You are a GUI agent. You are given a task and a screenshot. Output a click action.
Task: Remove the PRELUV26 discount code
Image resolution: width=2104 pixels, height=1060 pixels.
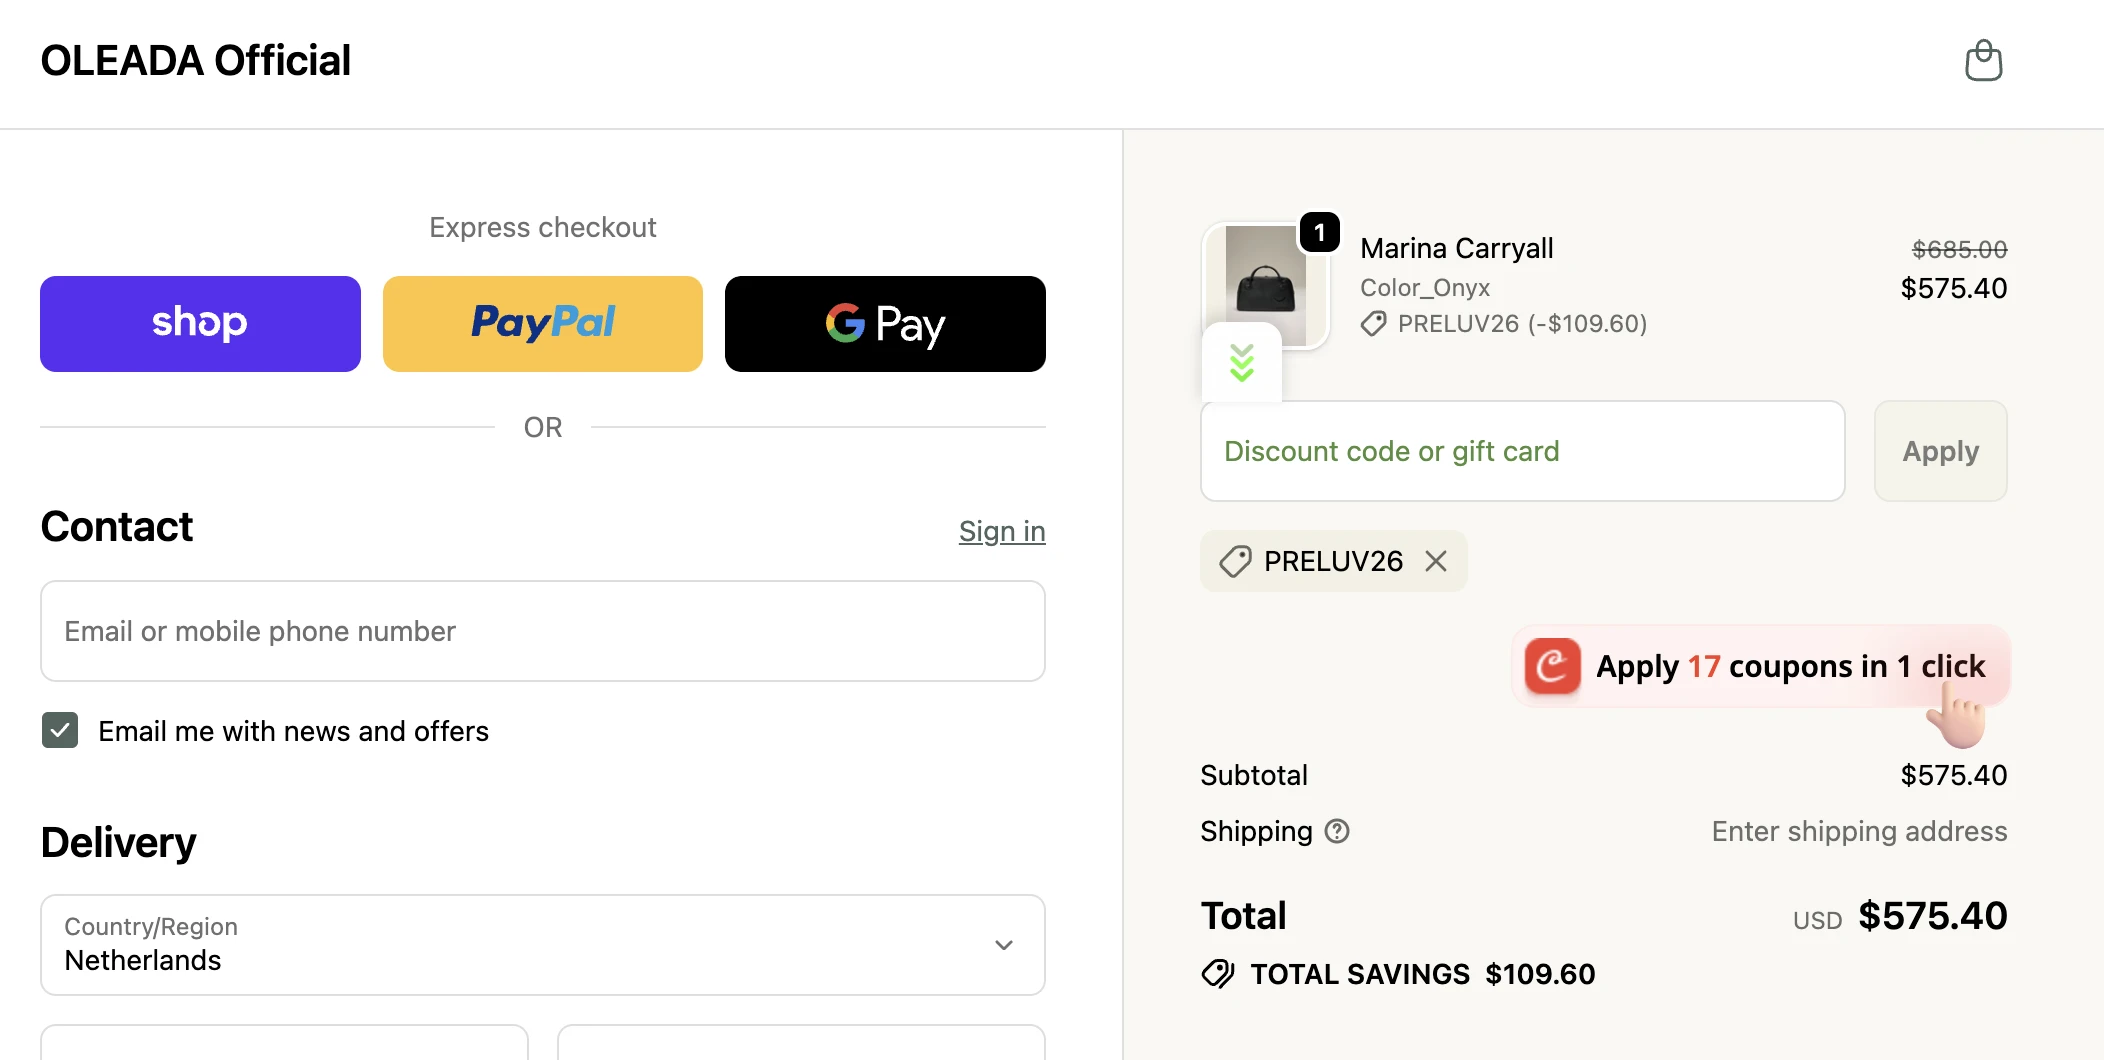[1436, 561]
